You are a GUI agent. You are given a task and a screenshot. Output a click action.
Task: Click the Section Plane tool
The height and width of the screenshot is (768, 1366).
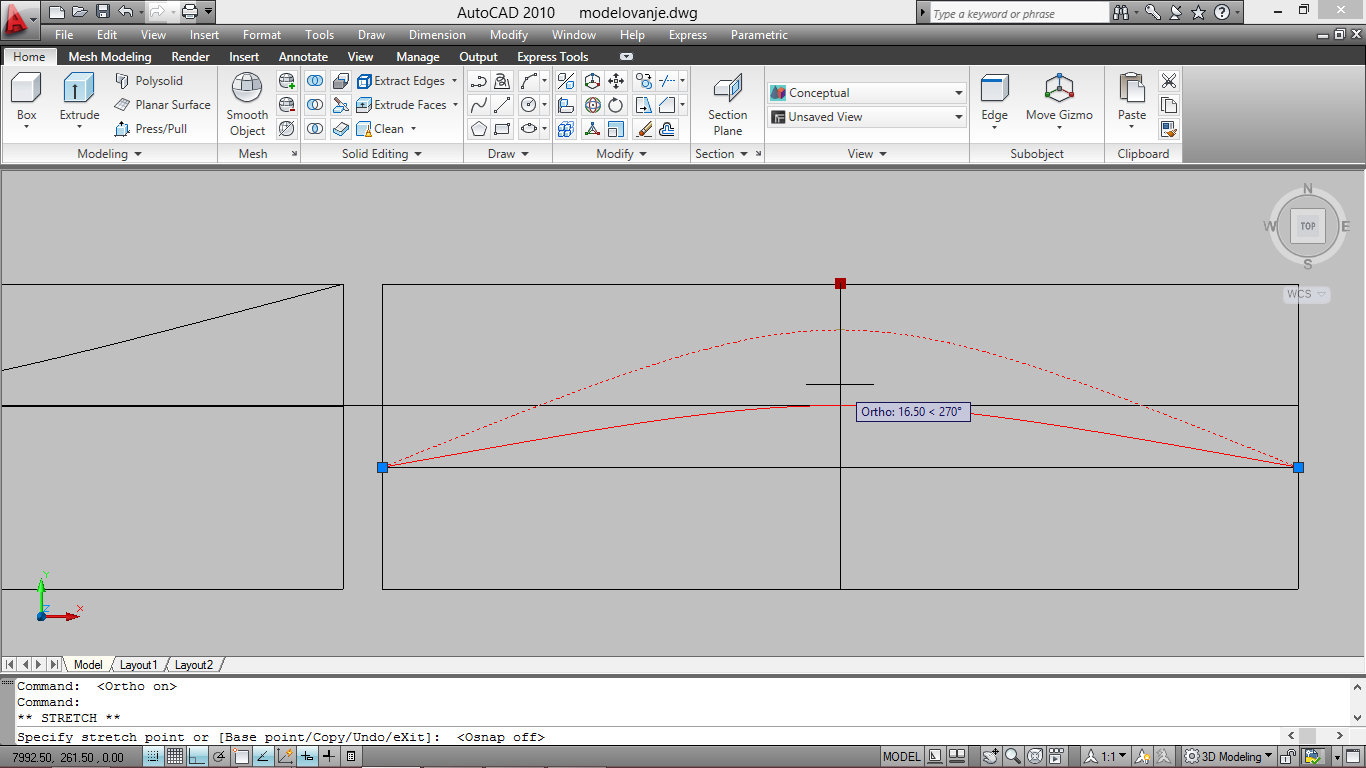[x=727, y=104]
